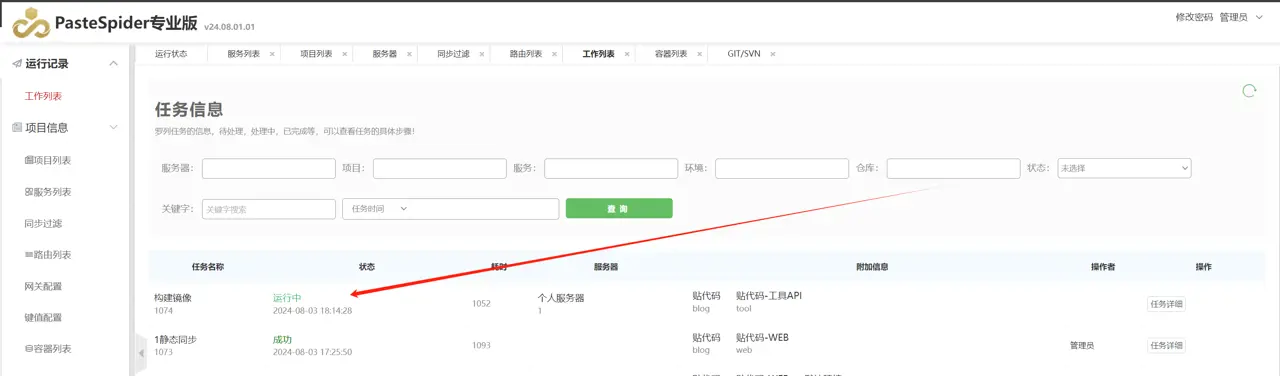
Task: Close the 服务列表 tab
Action: 272,54
